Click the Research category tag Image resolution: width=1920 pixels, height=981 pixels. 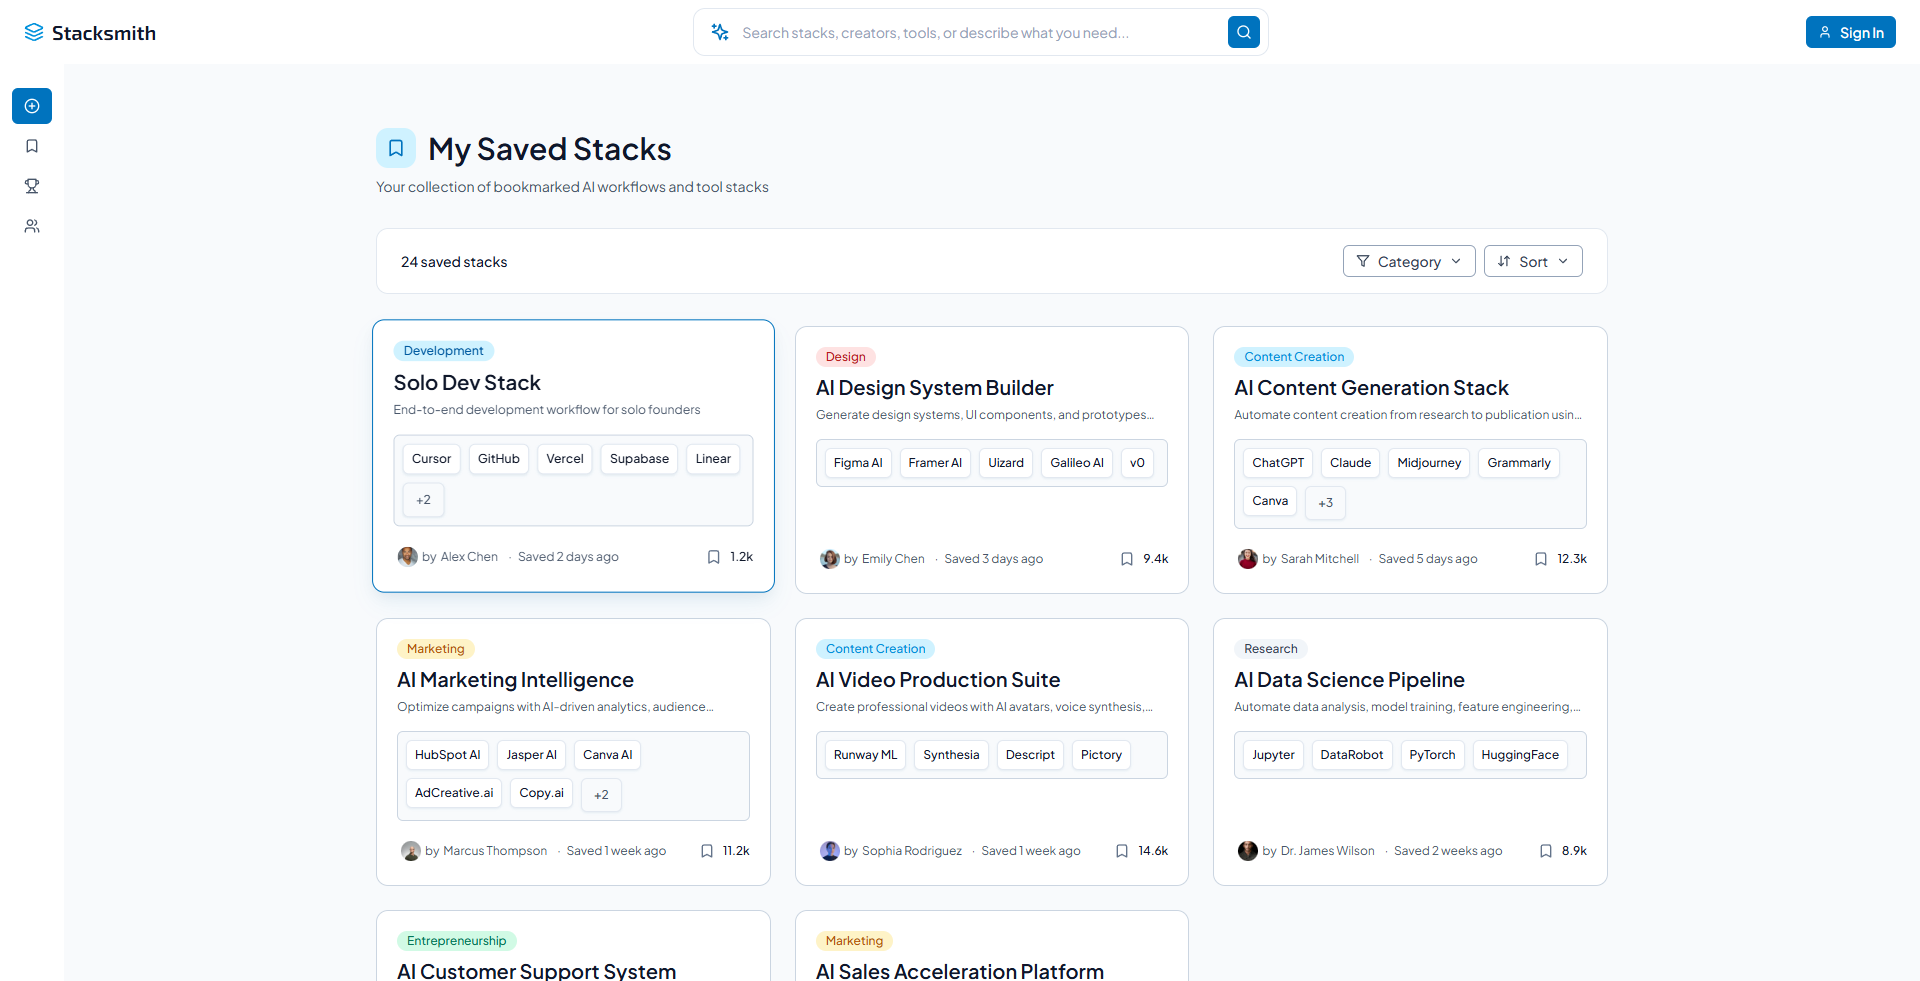(x=1270, y=649)
